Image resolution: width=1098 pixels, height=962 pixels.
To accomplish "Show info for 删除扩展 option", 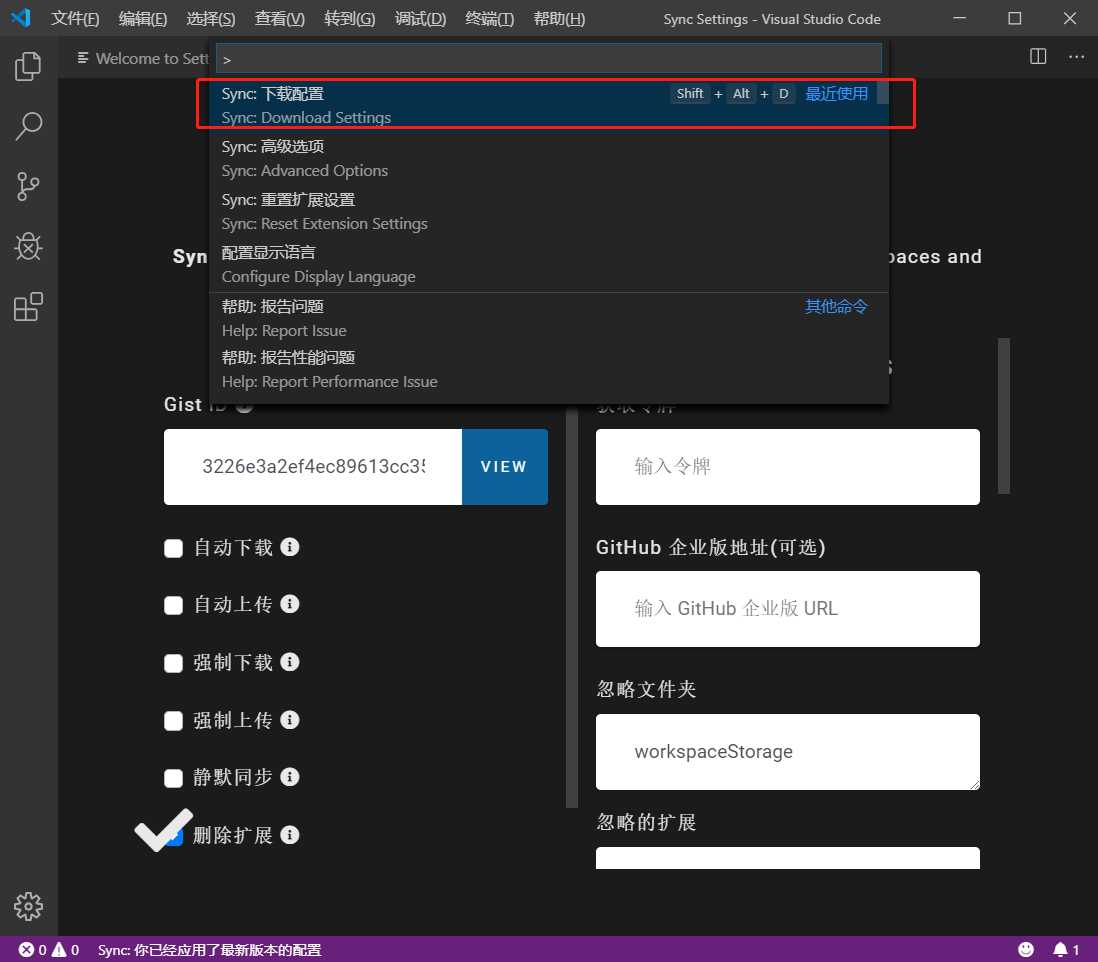I will (289, 835).
